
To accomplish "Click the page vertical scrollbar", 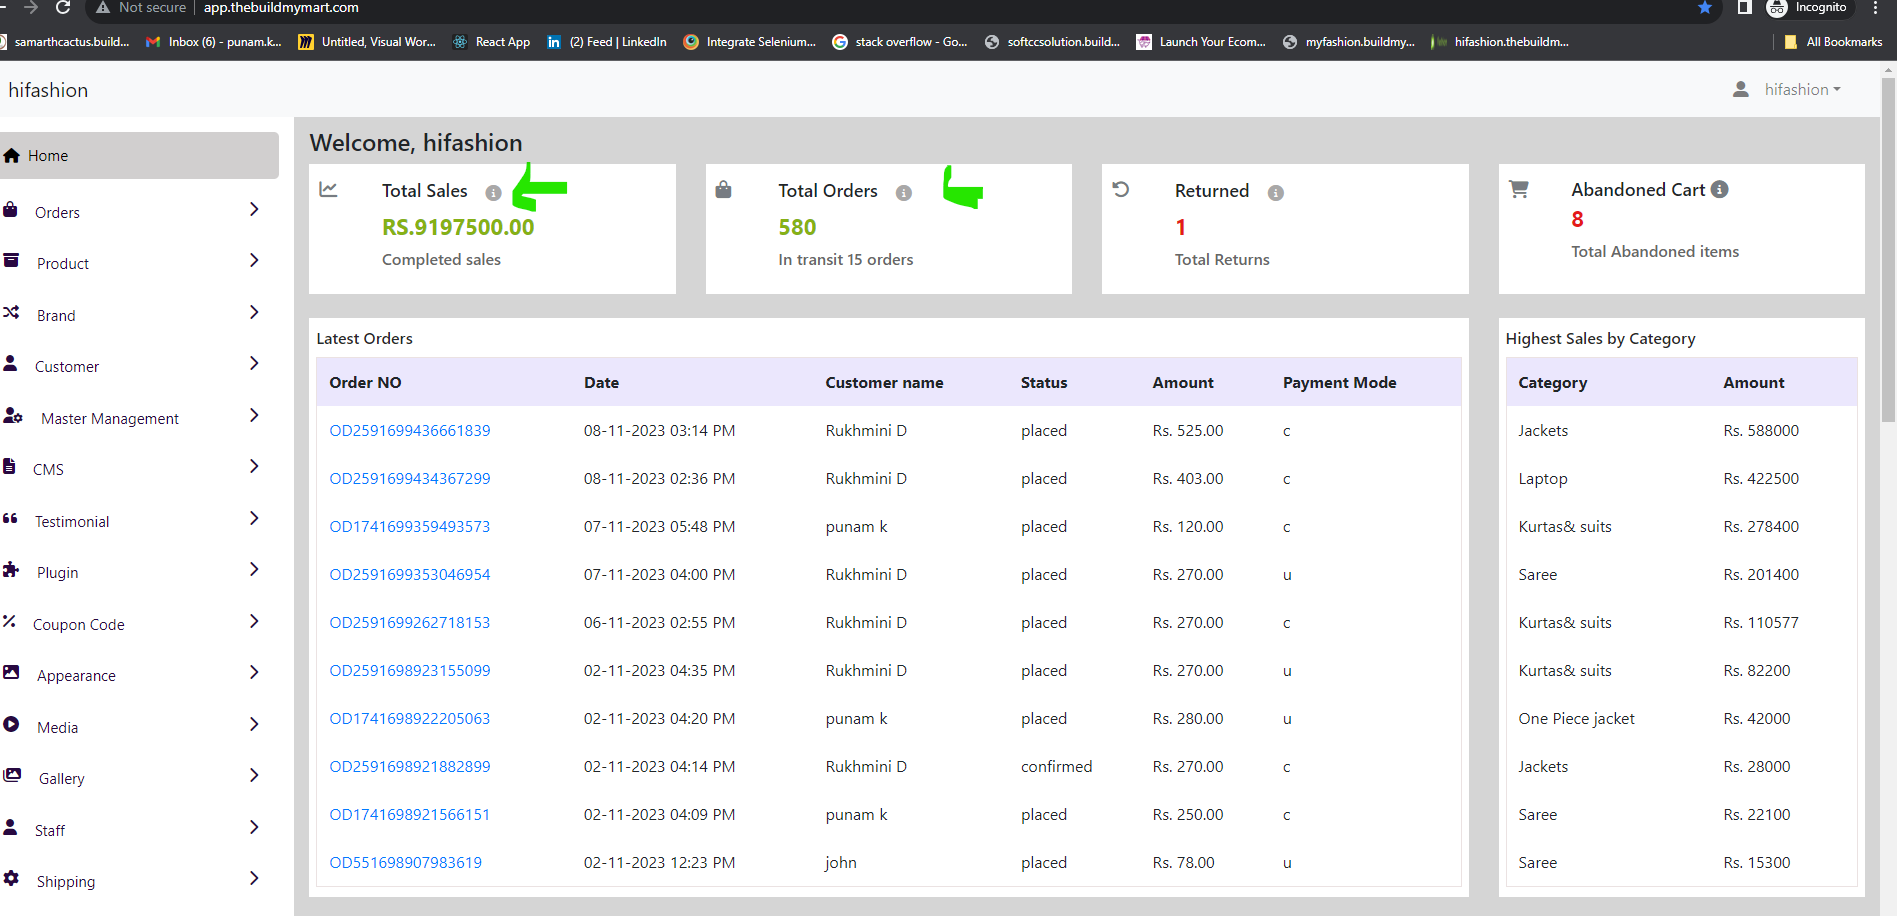I will pos(1888,250).
